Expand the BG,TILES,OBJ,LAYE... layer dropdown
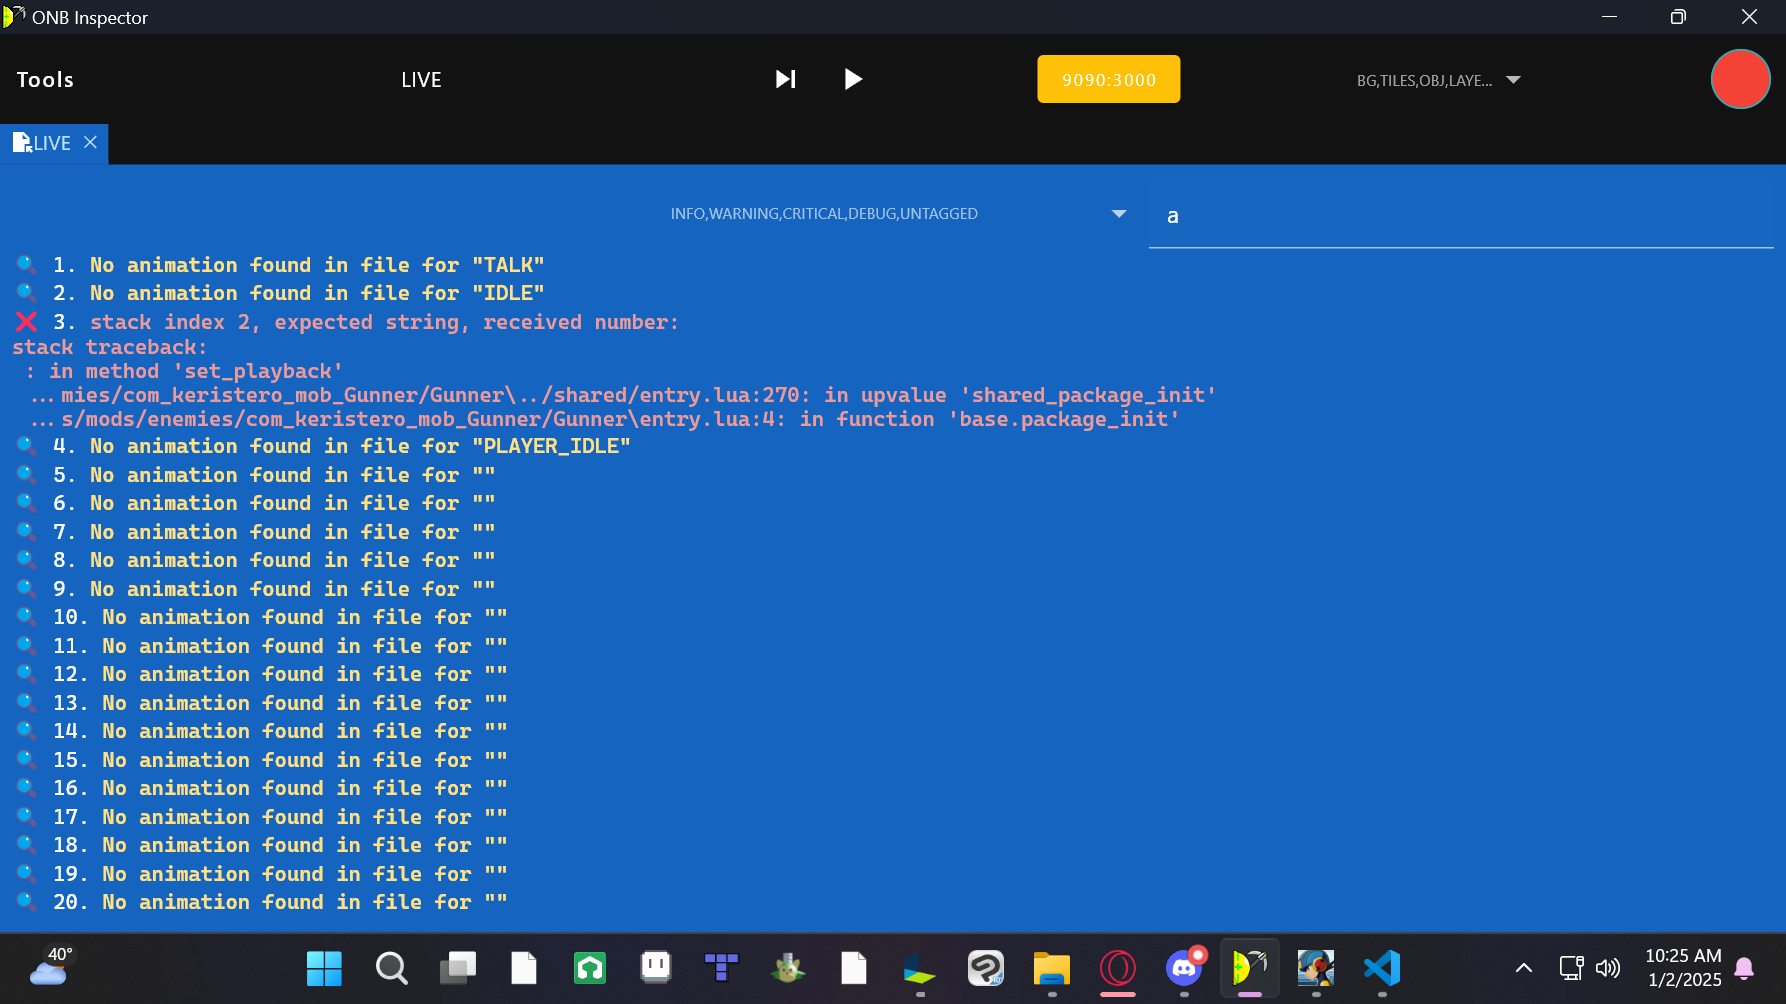The height and width of the screenshot is (1004, 1786). point(1438,81)
